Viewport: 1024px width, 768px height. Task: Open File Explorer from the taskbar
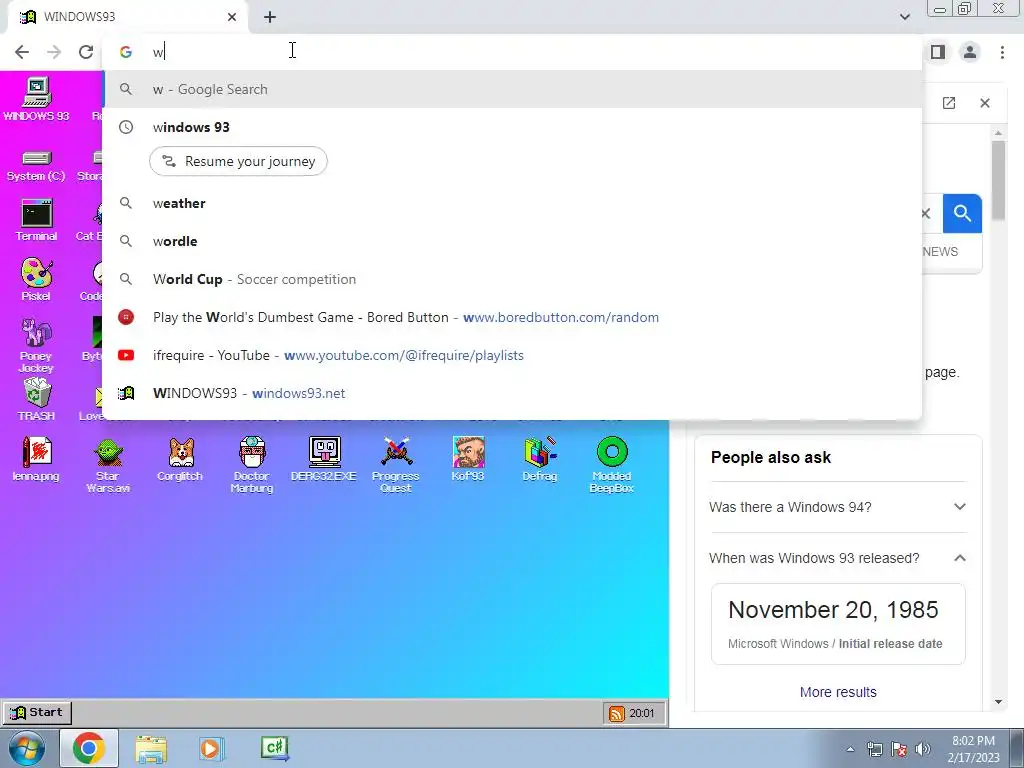coord(151,748)
